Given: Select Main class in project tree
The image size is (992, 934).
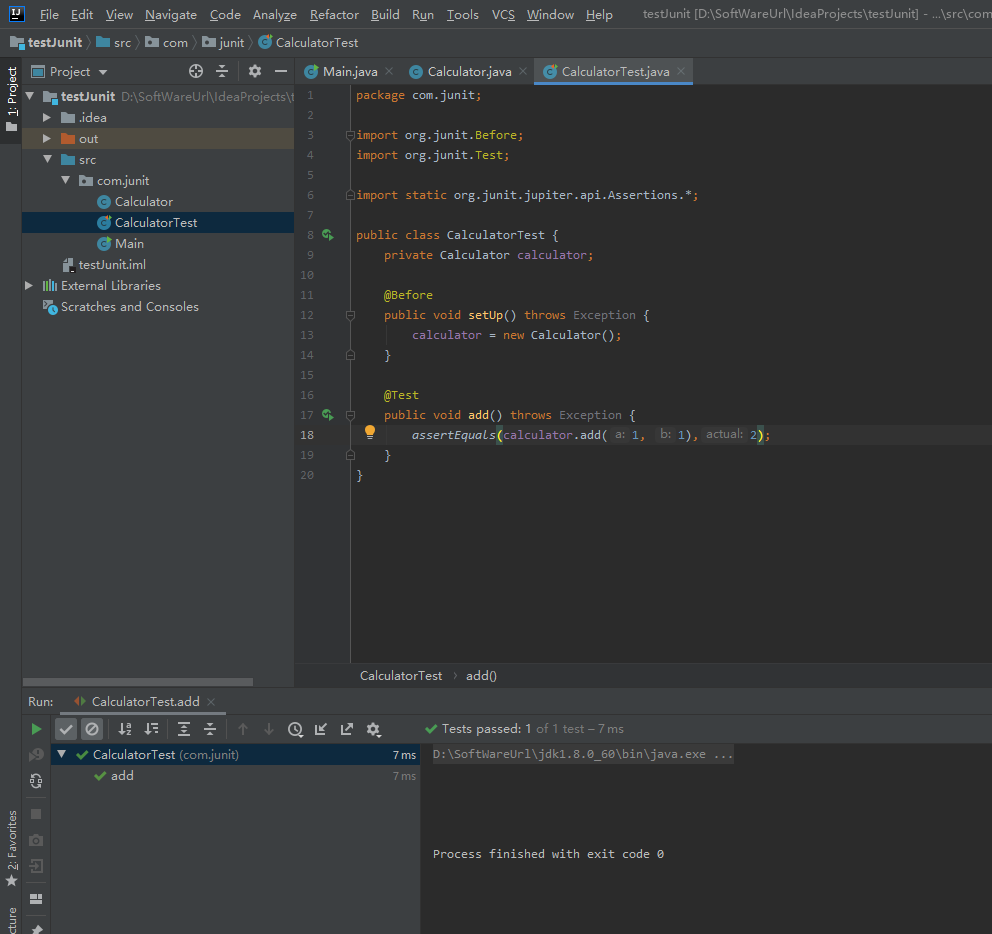Looking at the screenshot, I should pyautogui.click(x=129, y=244).
